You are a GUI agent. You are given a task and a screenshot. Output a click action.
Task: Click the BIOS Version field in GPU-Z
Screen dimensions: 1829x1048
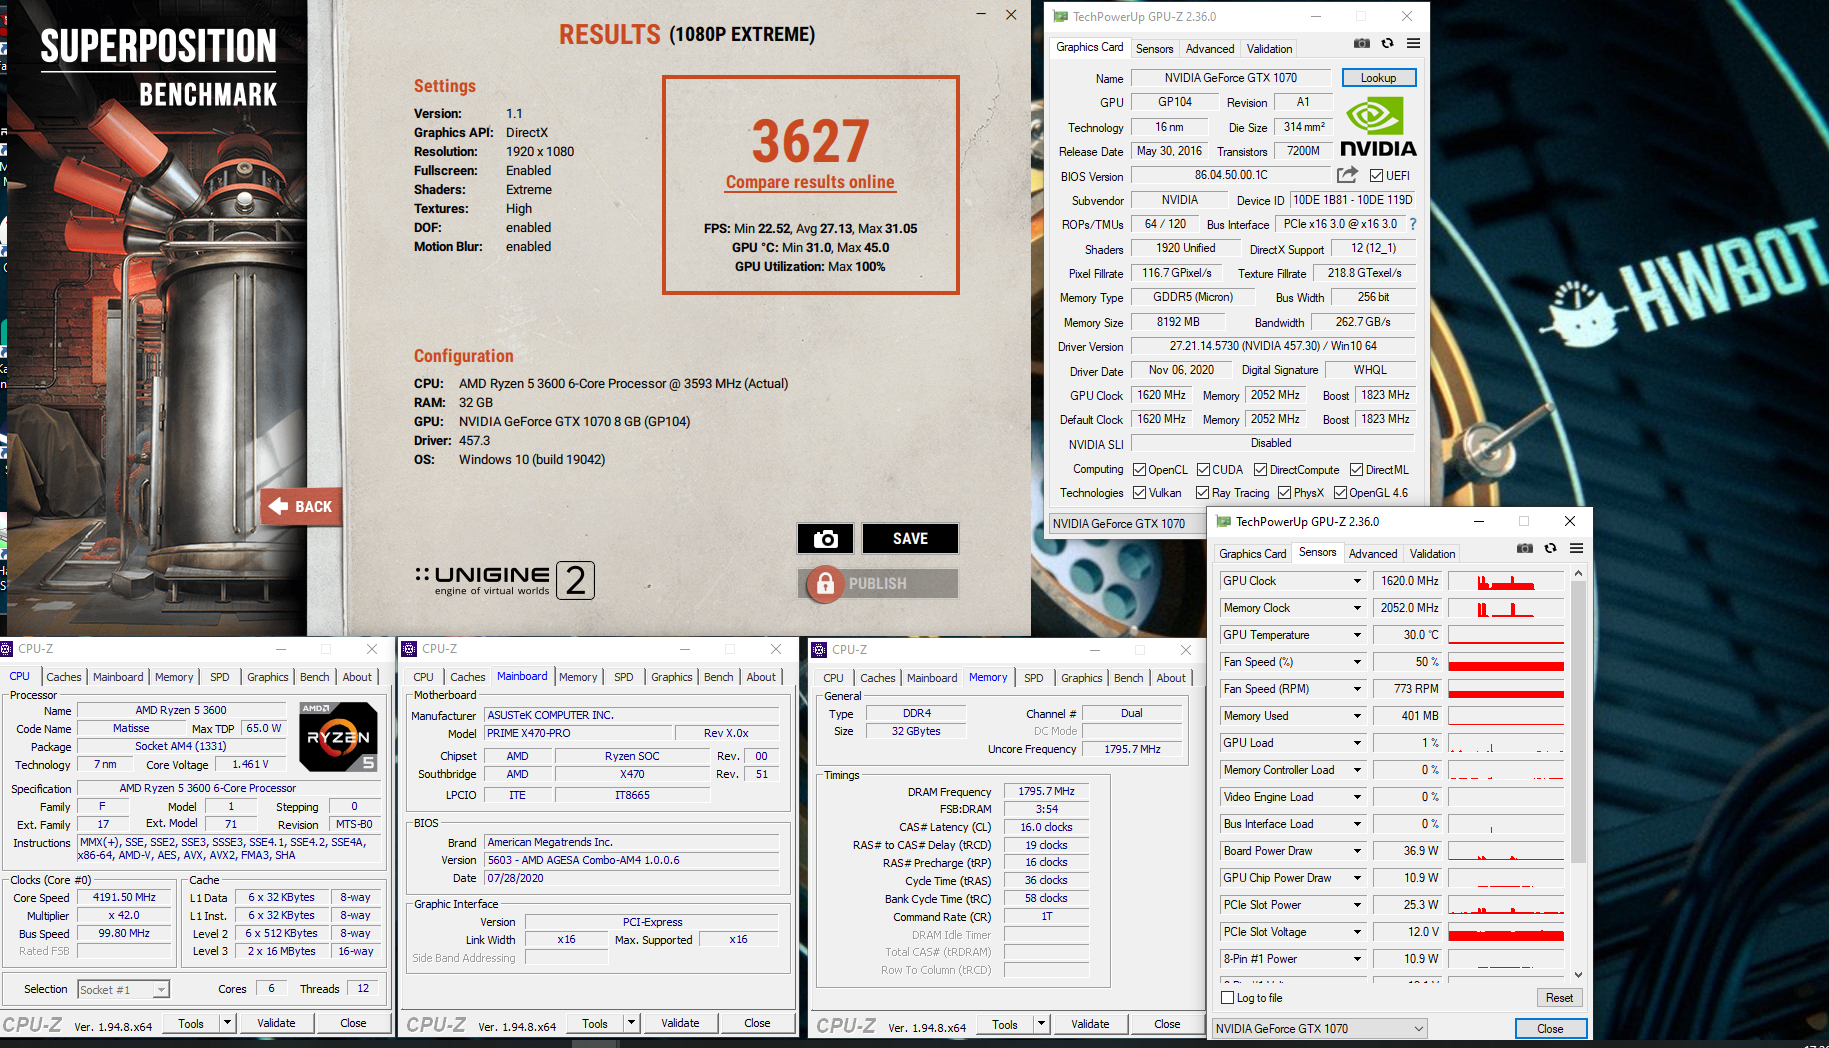1230,175
